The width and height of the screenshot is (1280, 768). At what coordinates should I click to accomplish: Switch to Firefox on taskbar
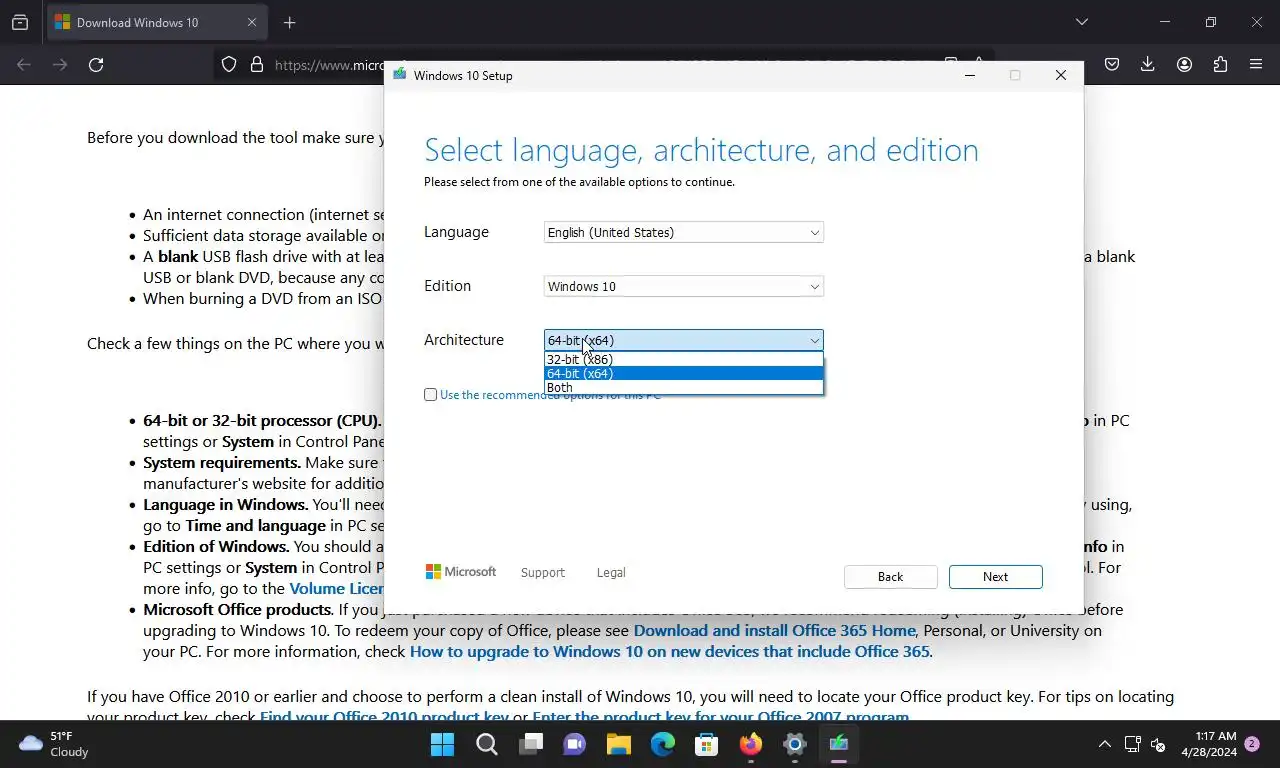pos(751,744)
